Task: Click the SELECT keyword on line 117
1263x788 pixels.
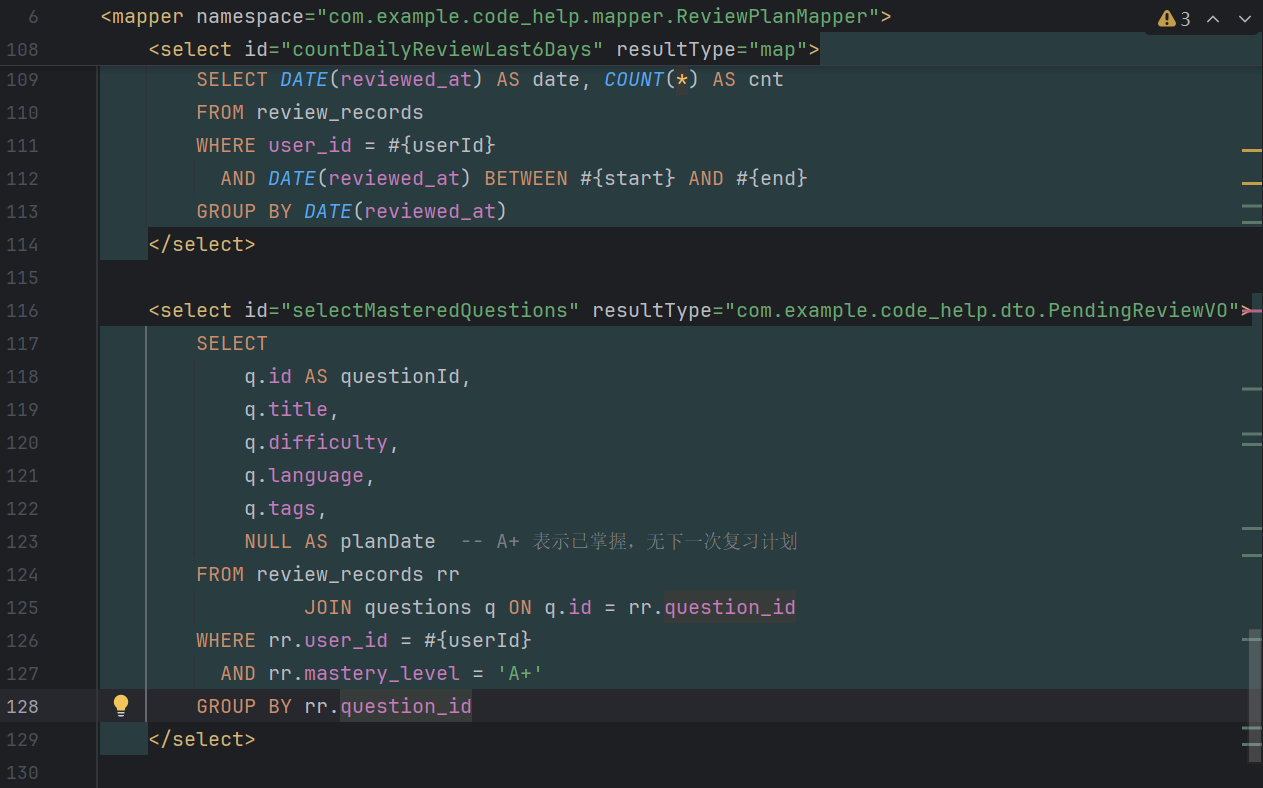Action: (232, 344)
